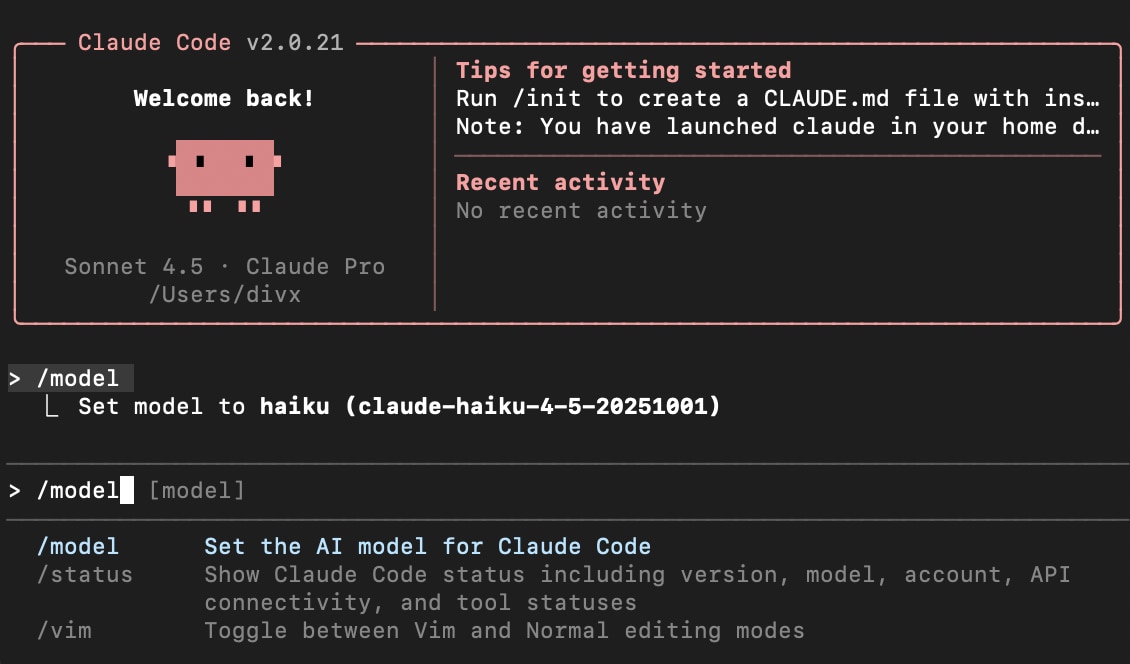Click the Show Claude Code status description
The height and width of the screenshot is (664, 1130).
(x=637, y=574)
